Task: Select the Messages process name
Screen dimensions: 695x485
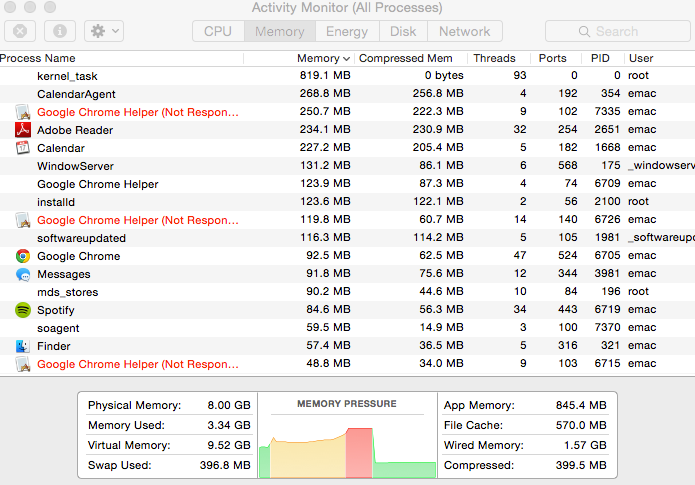Action: click(x=63, y=274)
